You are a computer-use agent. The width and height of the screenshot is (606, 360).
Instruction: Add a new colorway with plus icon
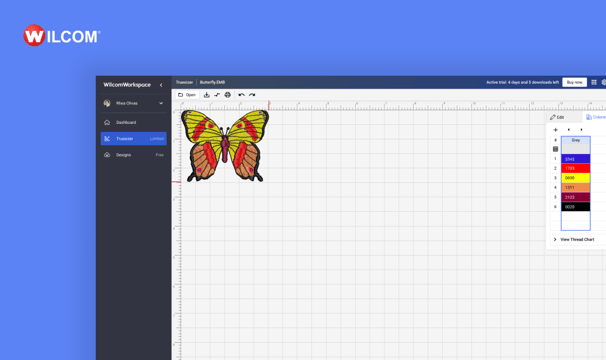click(556, 130)
